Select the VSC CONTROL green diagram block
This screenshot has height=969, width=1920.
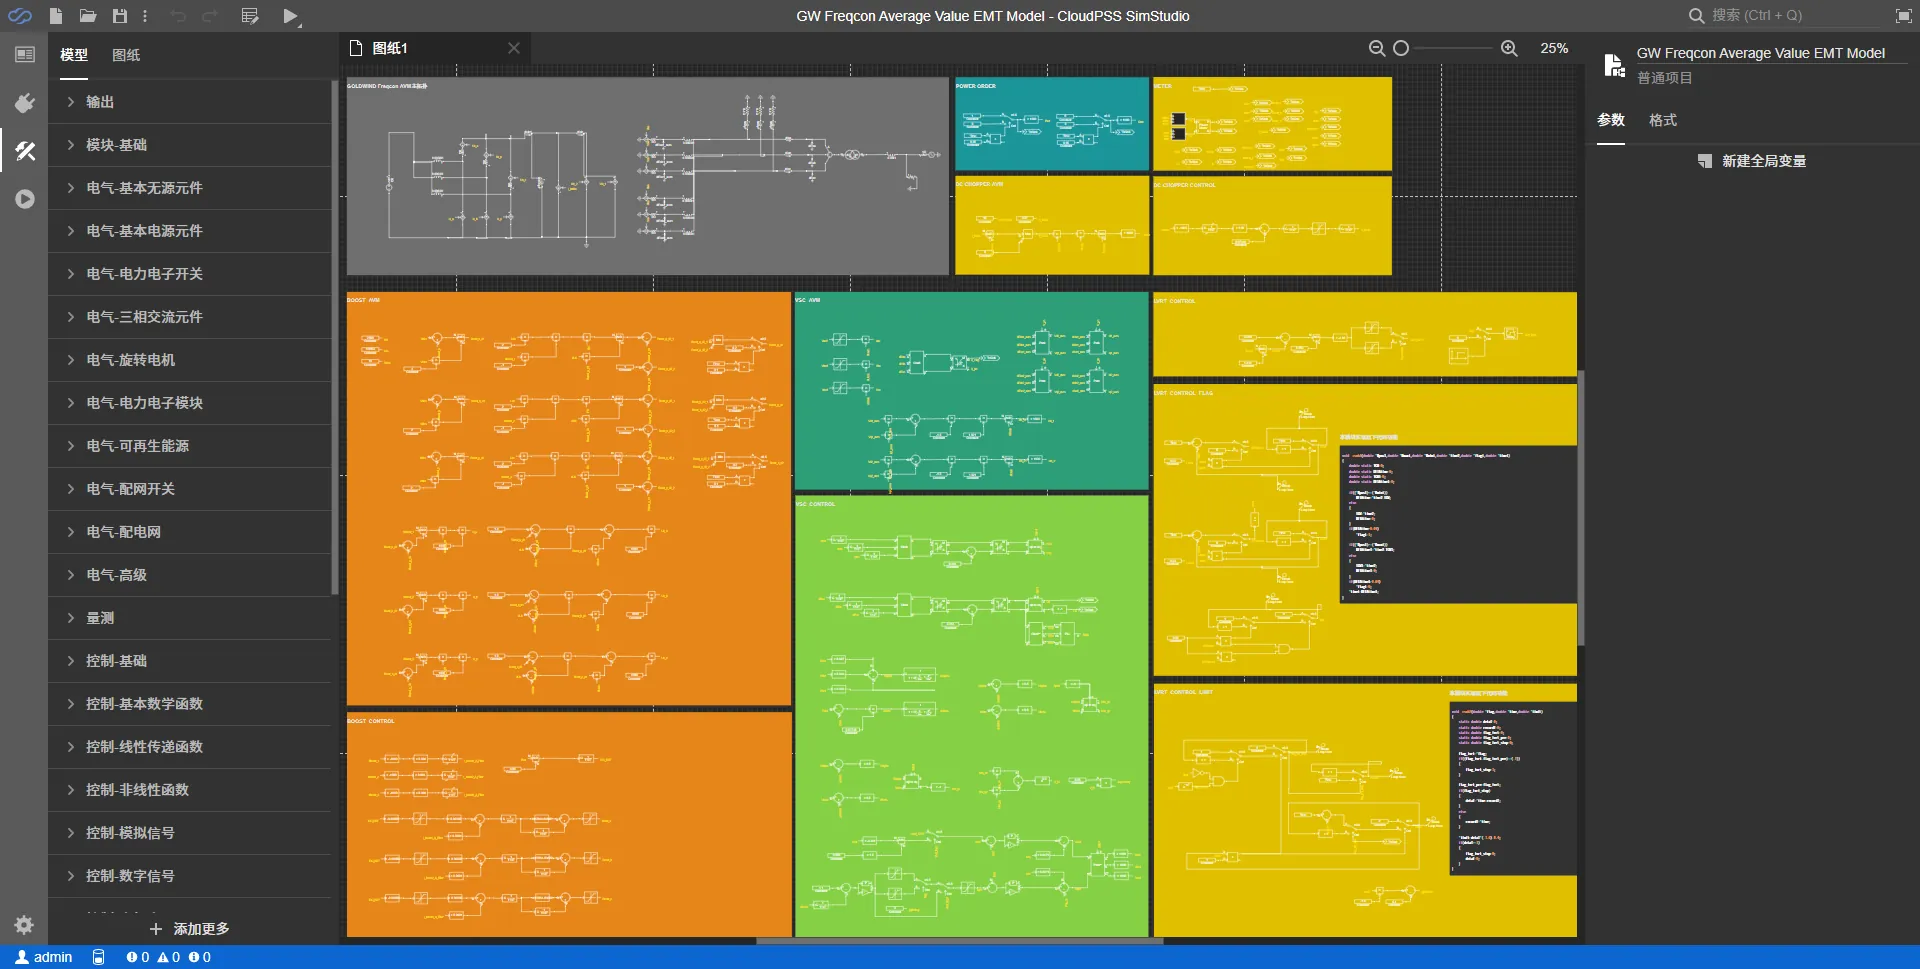971,716
